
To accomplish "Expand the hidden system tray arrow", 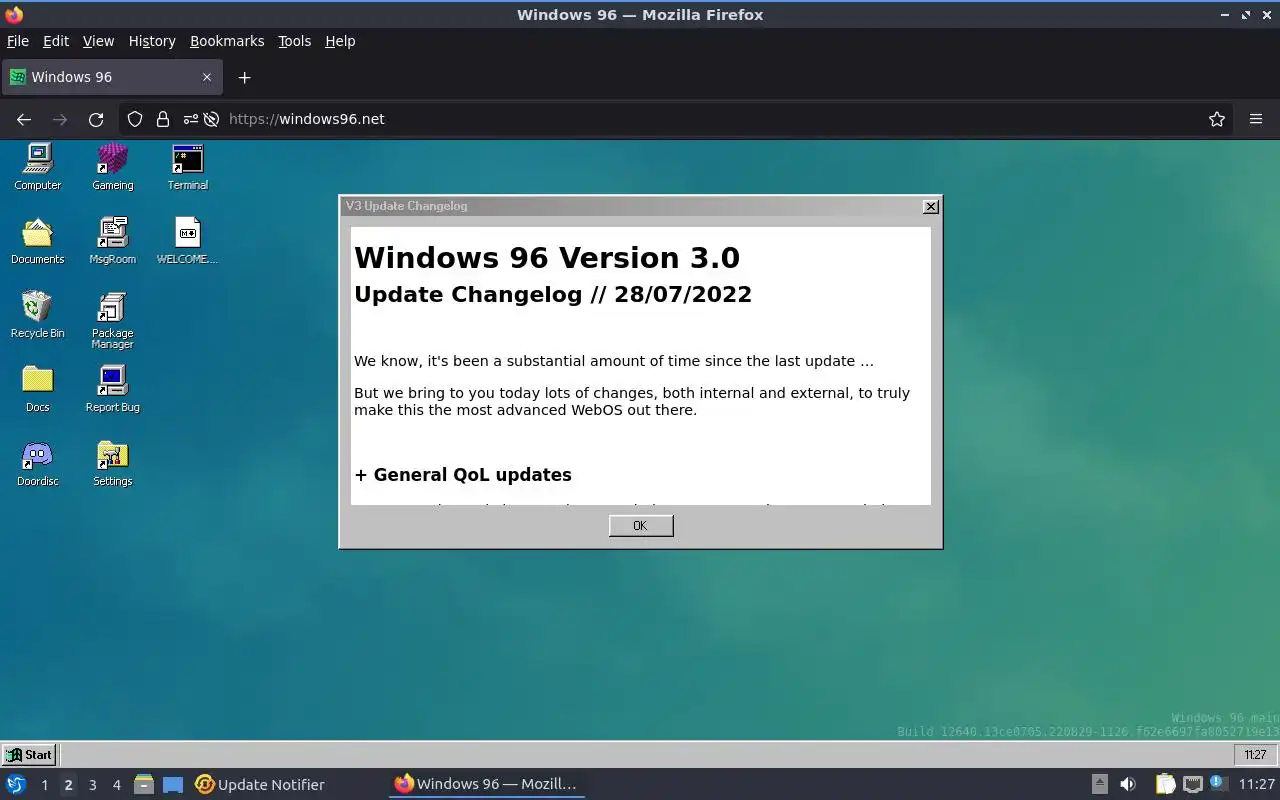I will click(x=1099, y=784).
